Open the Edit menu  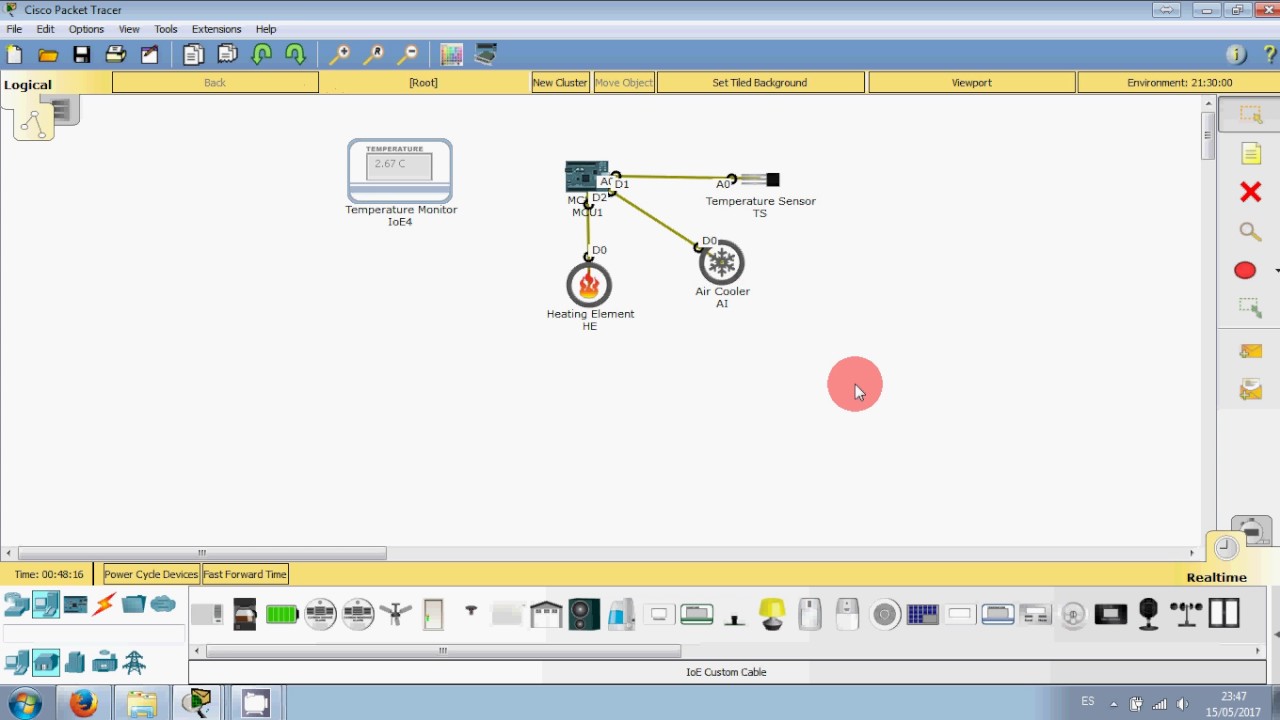click(x=45, y=29)
